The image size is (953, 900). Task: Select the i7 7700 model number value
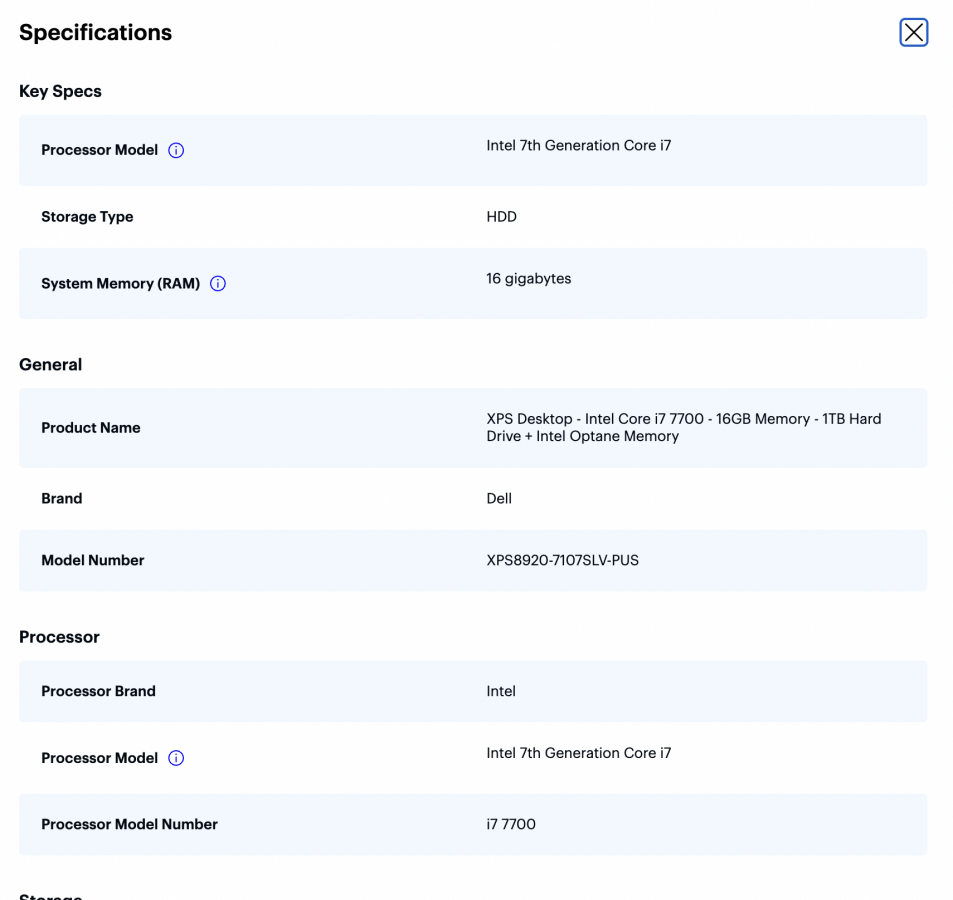point(511,824)
